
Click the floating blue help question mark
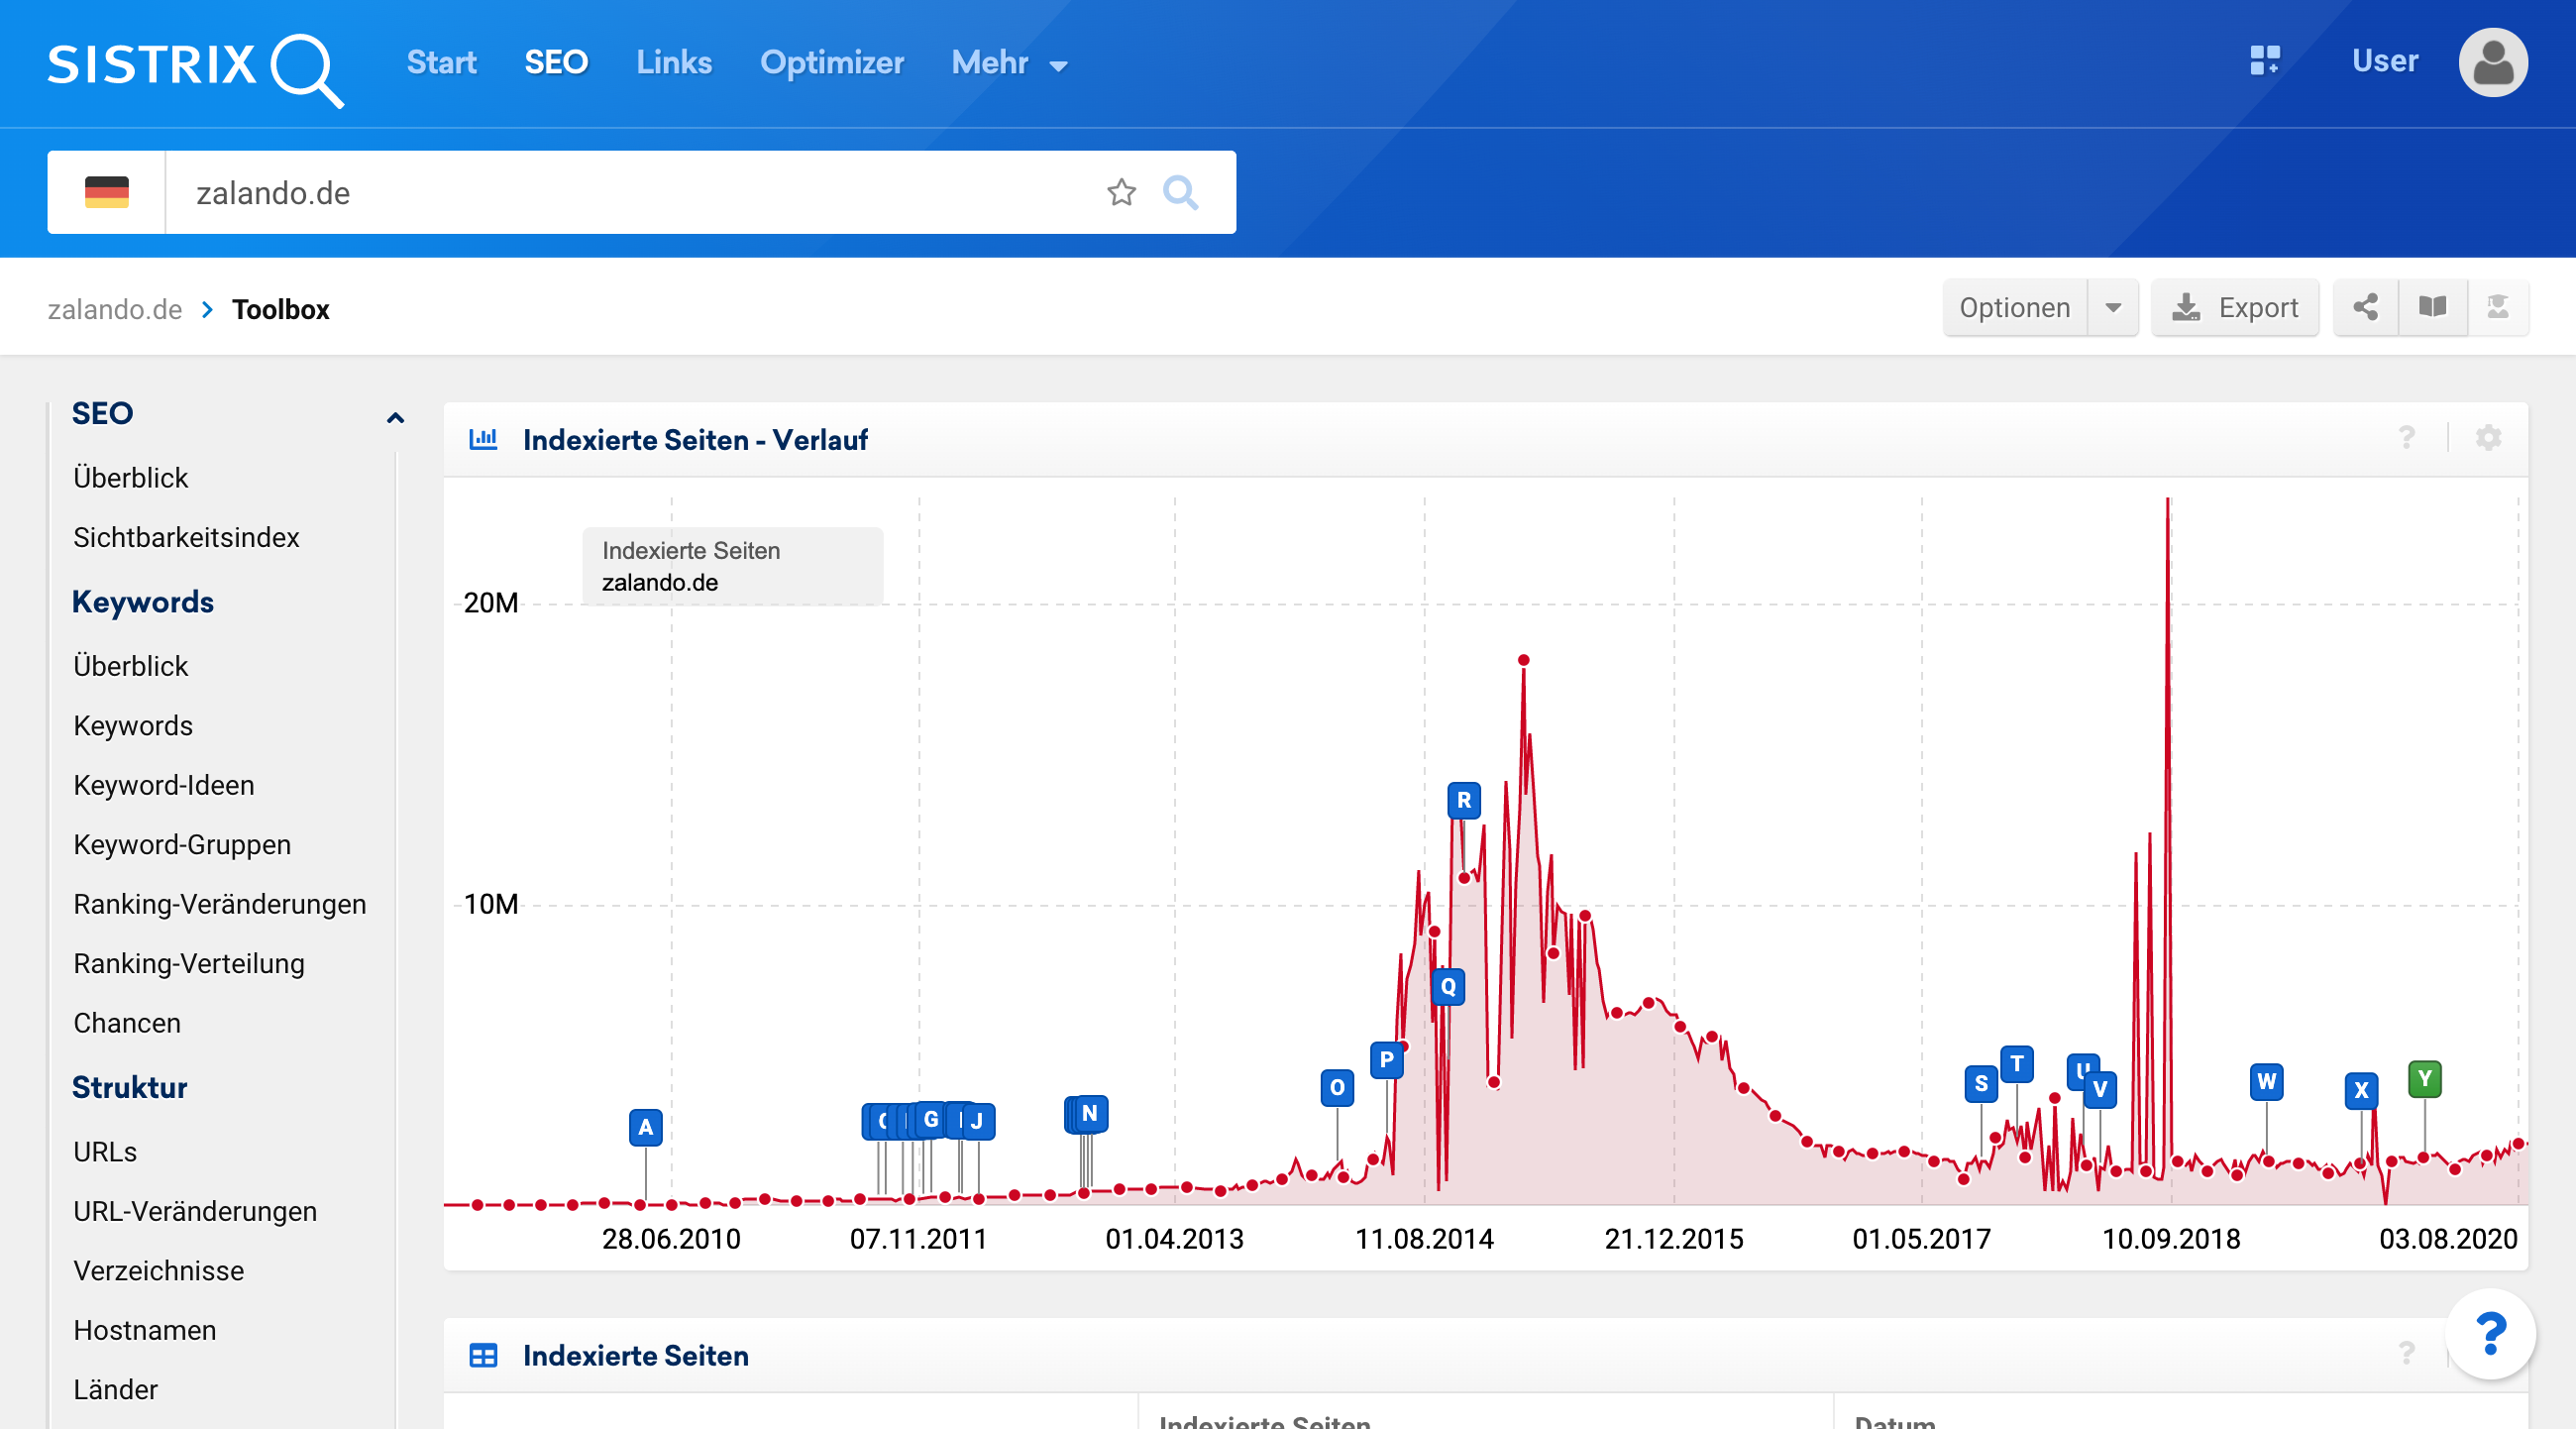point(2490,1334)
